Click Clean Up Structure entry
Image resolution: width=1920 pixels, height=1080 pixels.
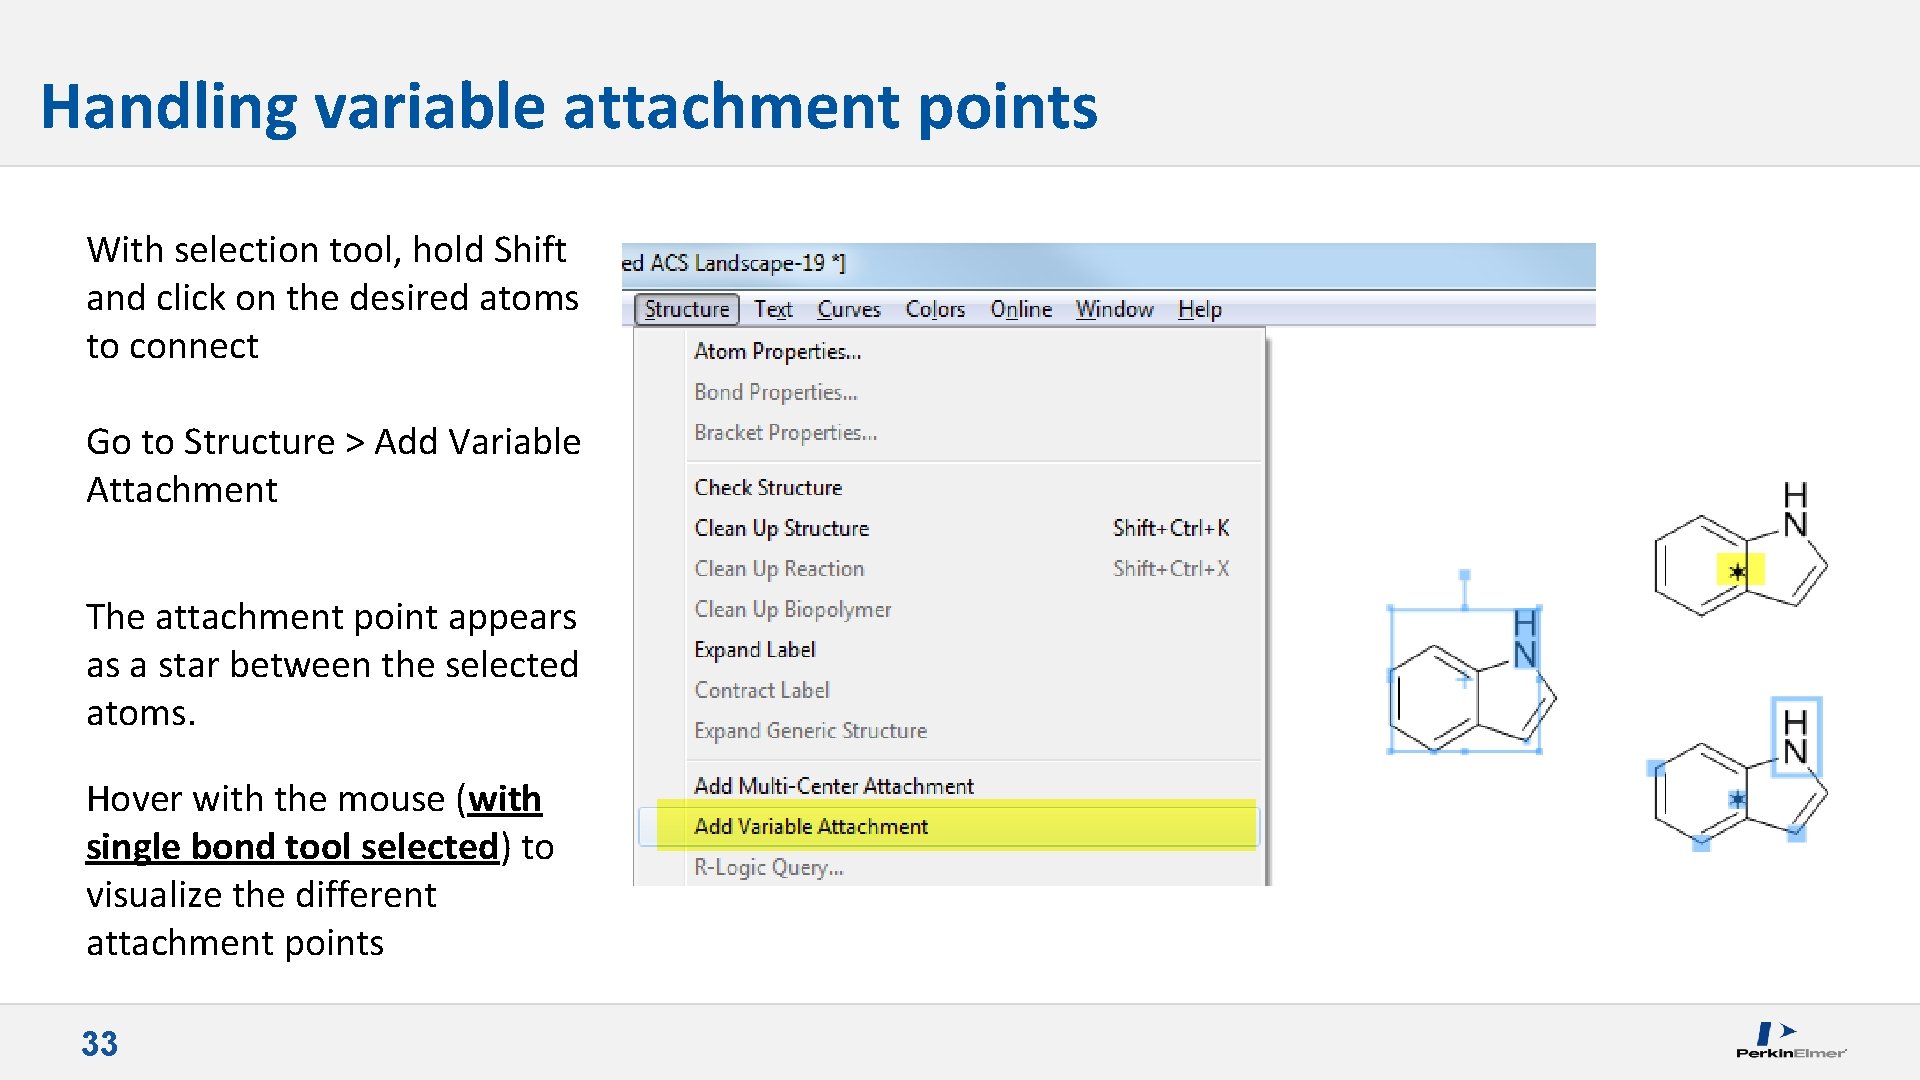coord(781,528)
